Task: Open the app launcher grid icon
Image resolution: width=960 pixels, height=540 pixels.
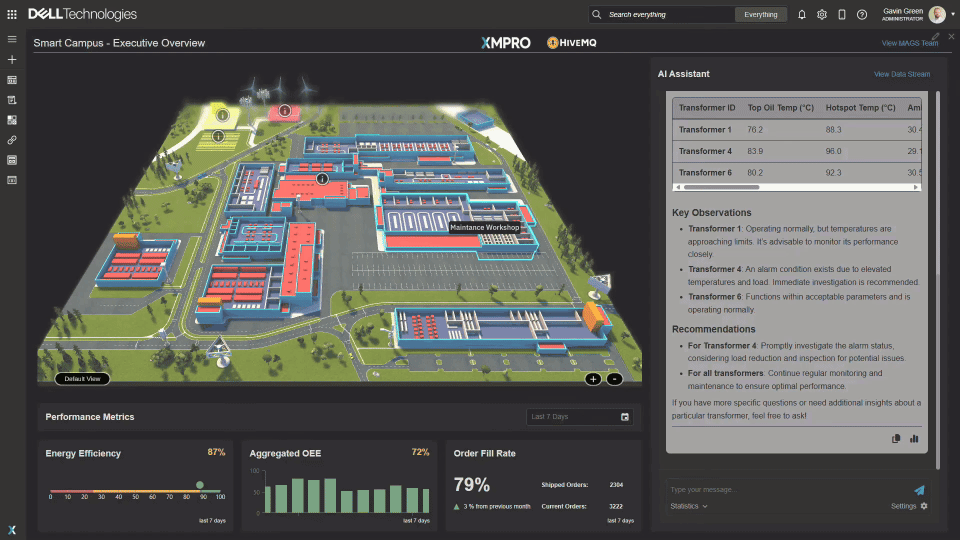Action: tap(12, 15)
